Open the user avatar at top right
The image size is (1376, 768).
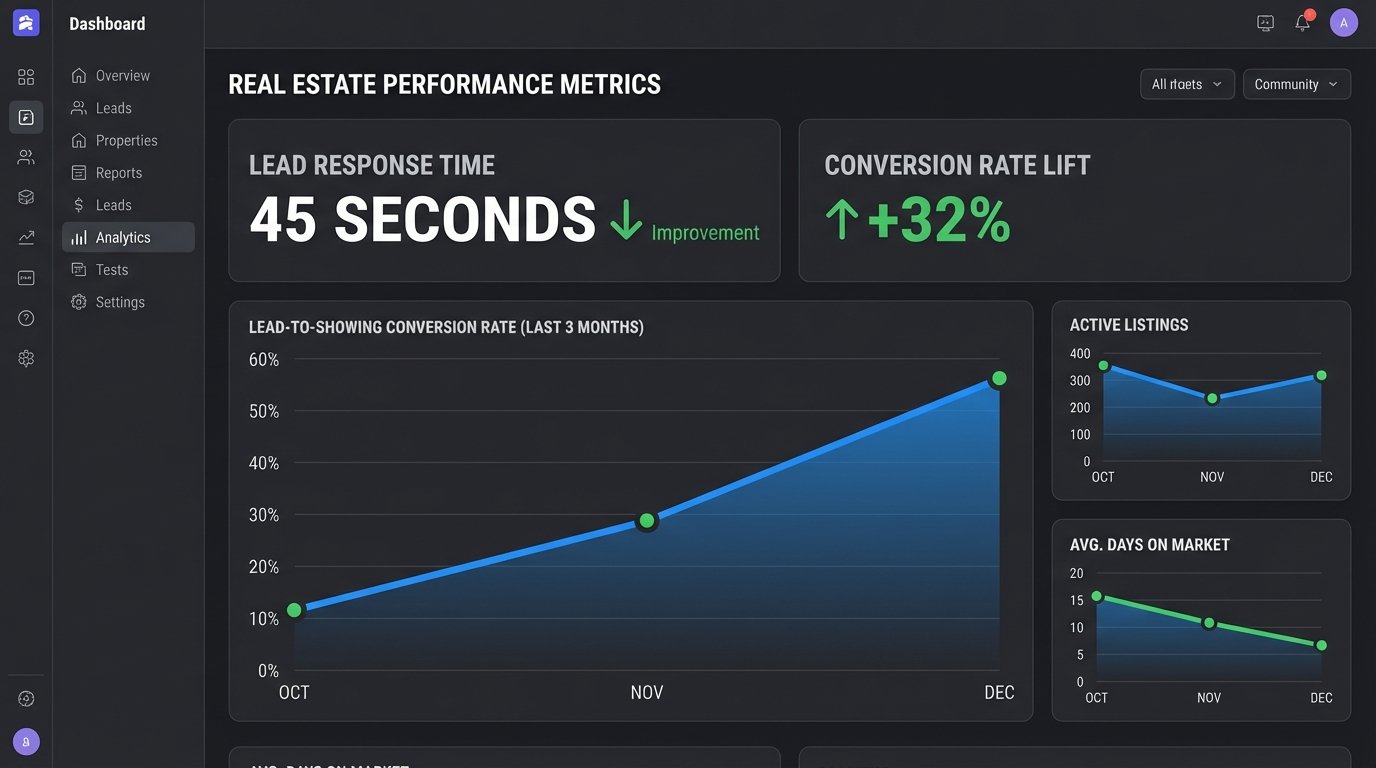(x=1344, y=22)
